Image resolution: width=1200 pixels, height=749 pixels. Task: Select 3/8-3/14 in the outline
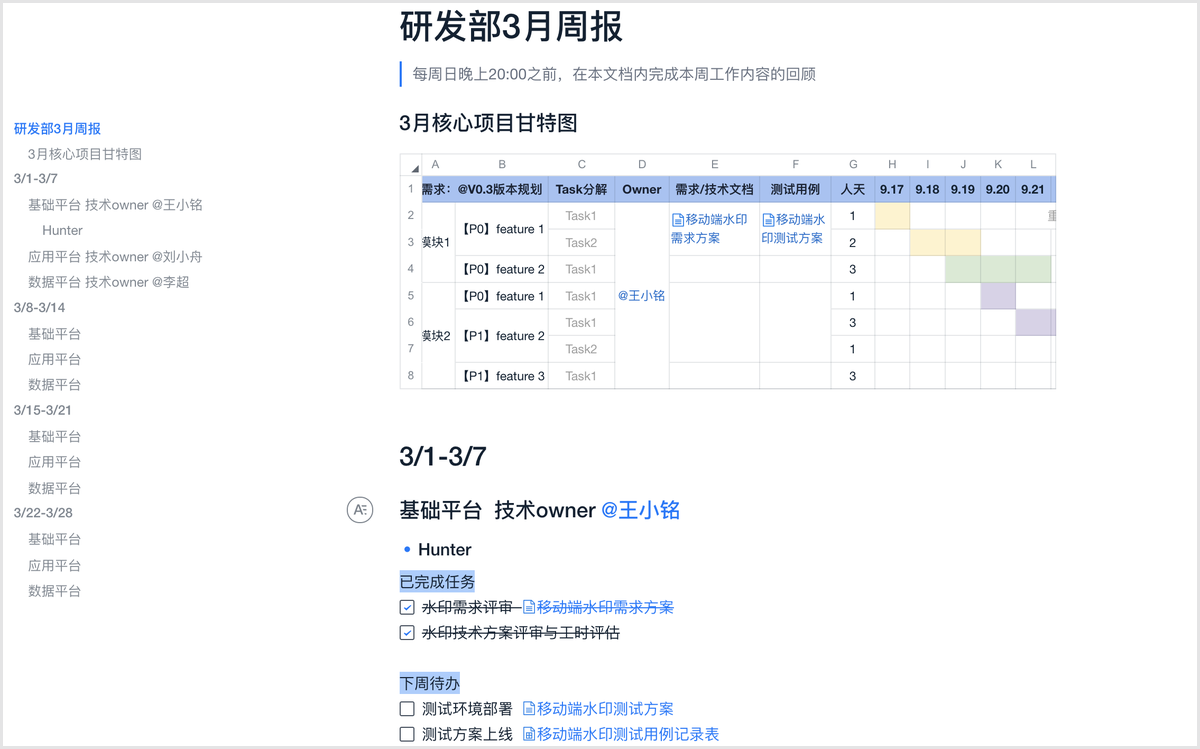(x=40, y=308)
